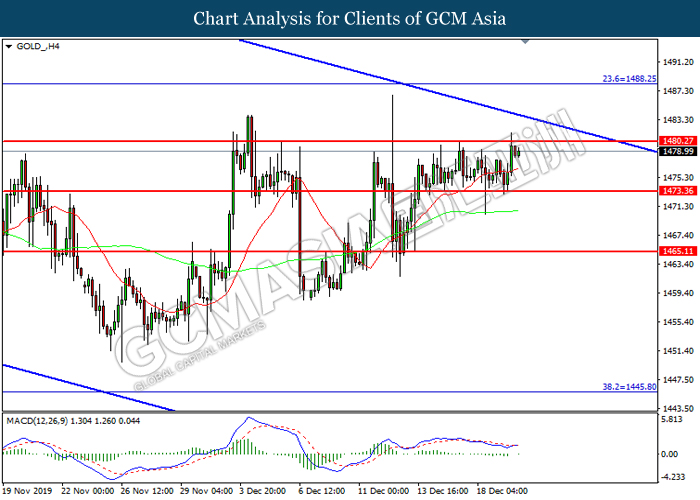700x500 pixels.
Task: Select the 38.2=1445.80 Fibonacci level label
Action: [x=629, y=386]
